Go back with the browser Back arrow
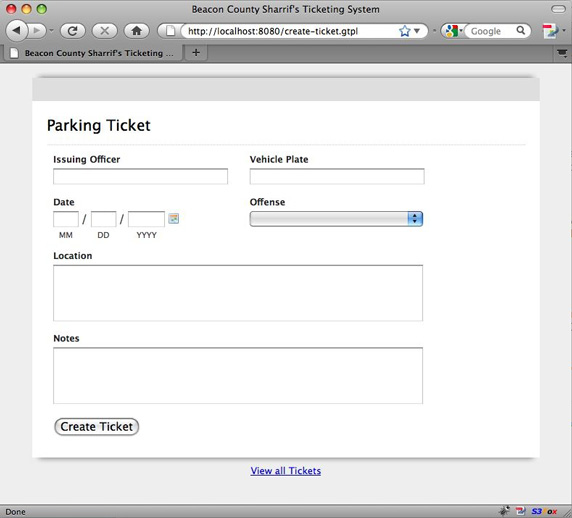The width and height of the screenshot is (572, 518). [x=16, y=31]
